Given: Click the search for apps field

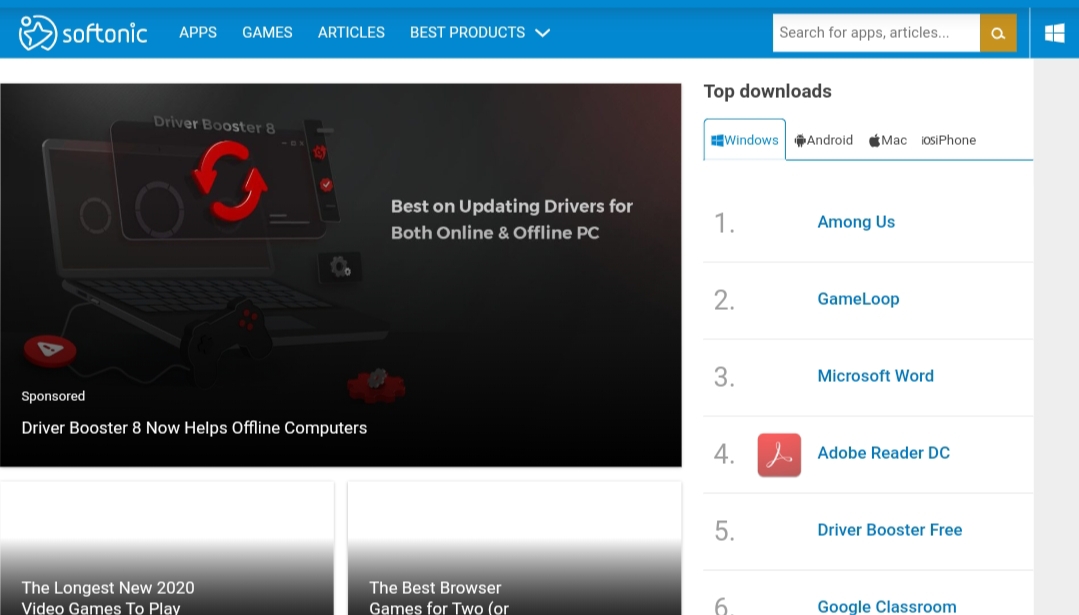Looking at the screenshot, I should click(876, 33).
